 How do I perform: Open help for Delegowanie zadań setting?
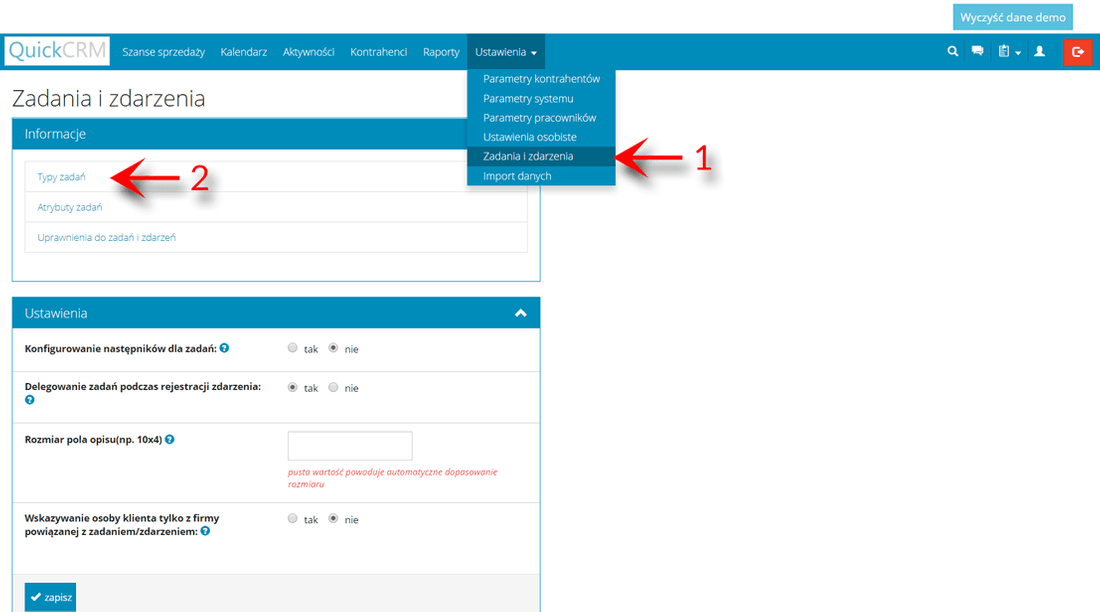pos(29,400)
